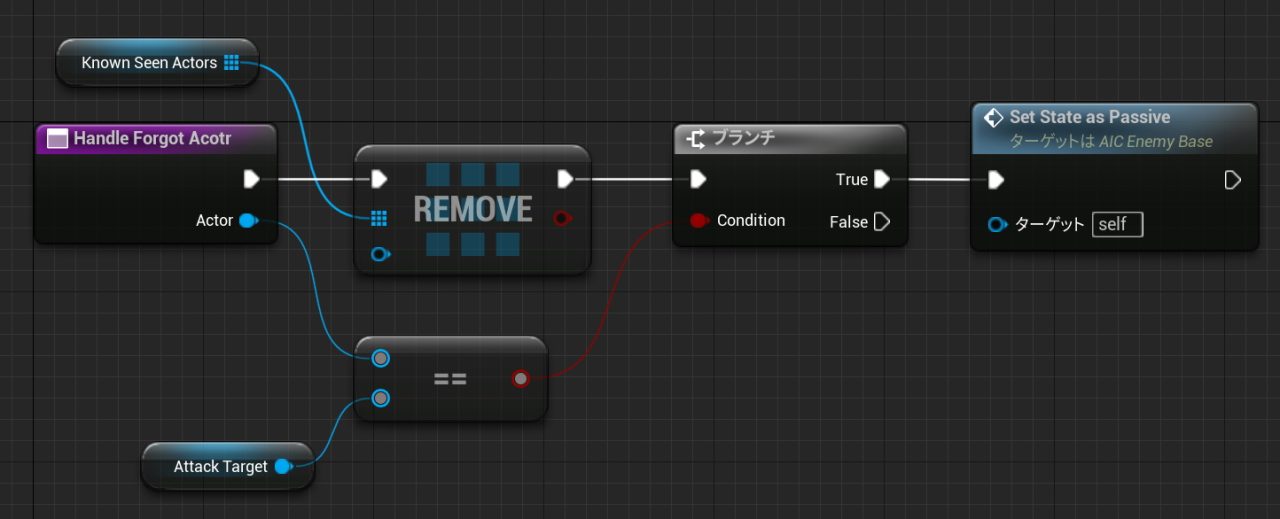
Task: Click Set State as Passive execution input pin
Action: (x=995, y=180)
